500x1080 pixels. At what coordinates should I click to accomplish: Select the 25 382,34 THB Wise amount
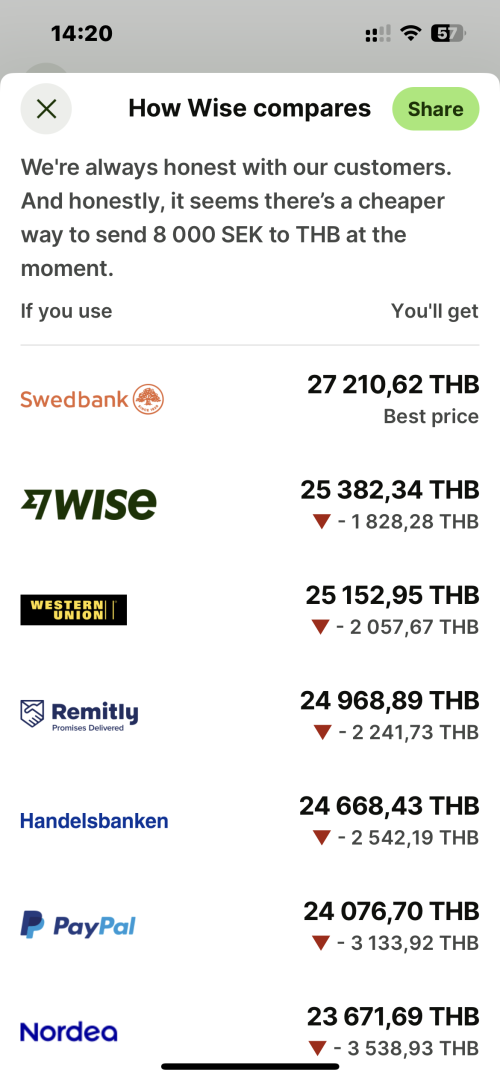click(390, 490)
